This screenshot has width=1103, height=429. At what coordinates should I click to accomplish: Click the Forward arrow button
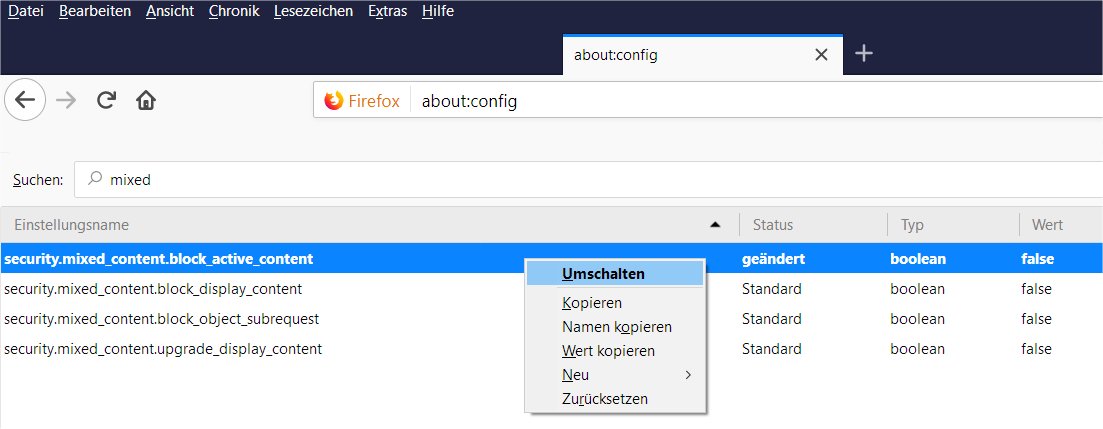[x=66, y=100]
